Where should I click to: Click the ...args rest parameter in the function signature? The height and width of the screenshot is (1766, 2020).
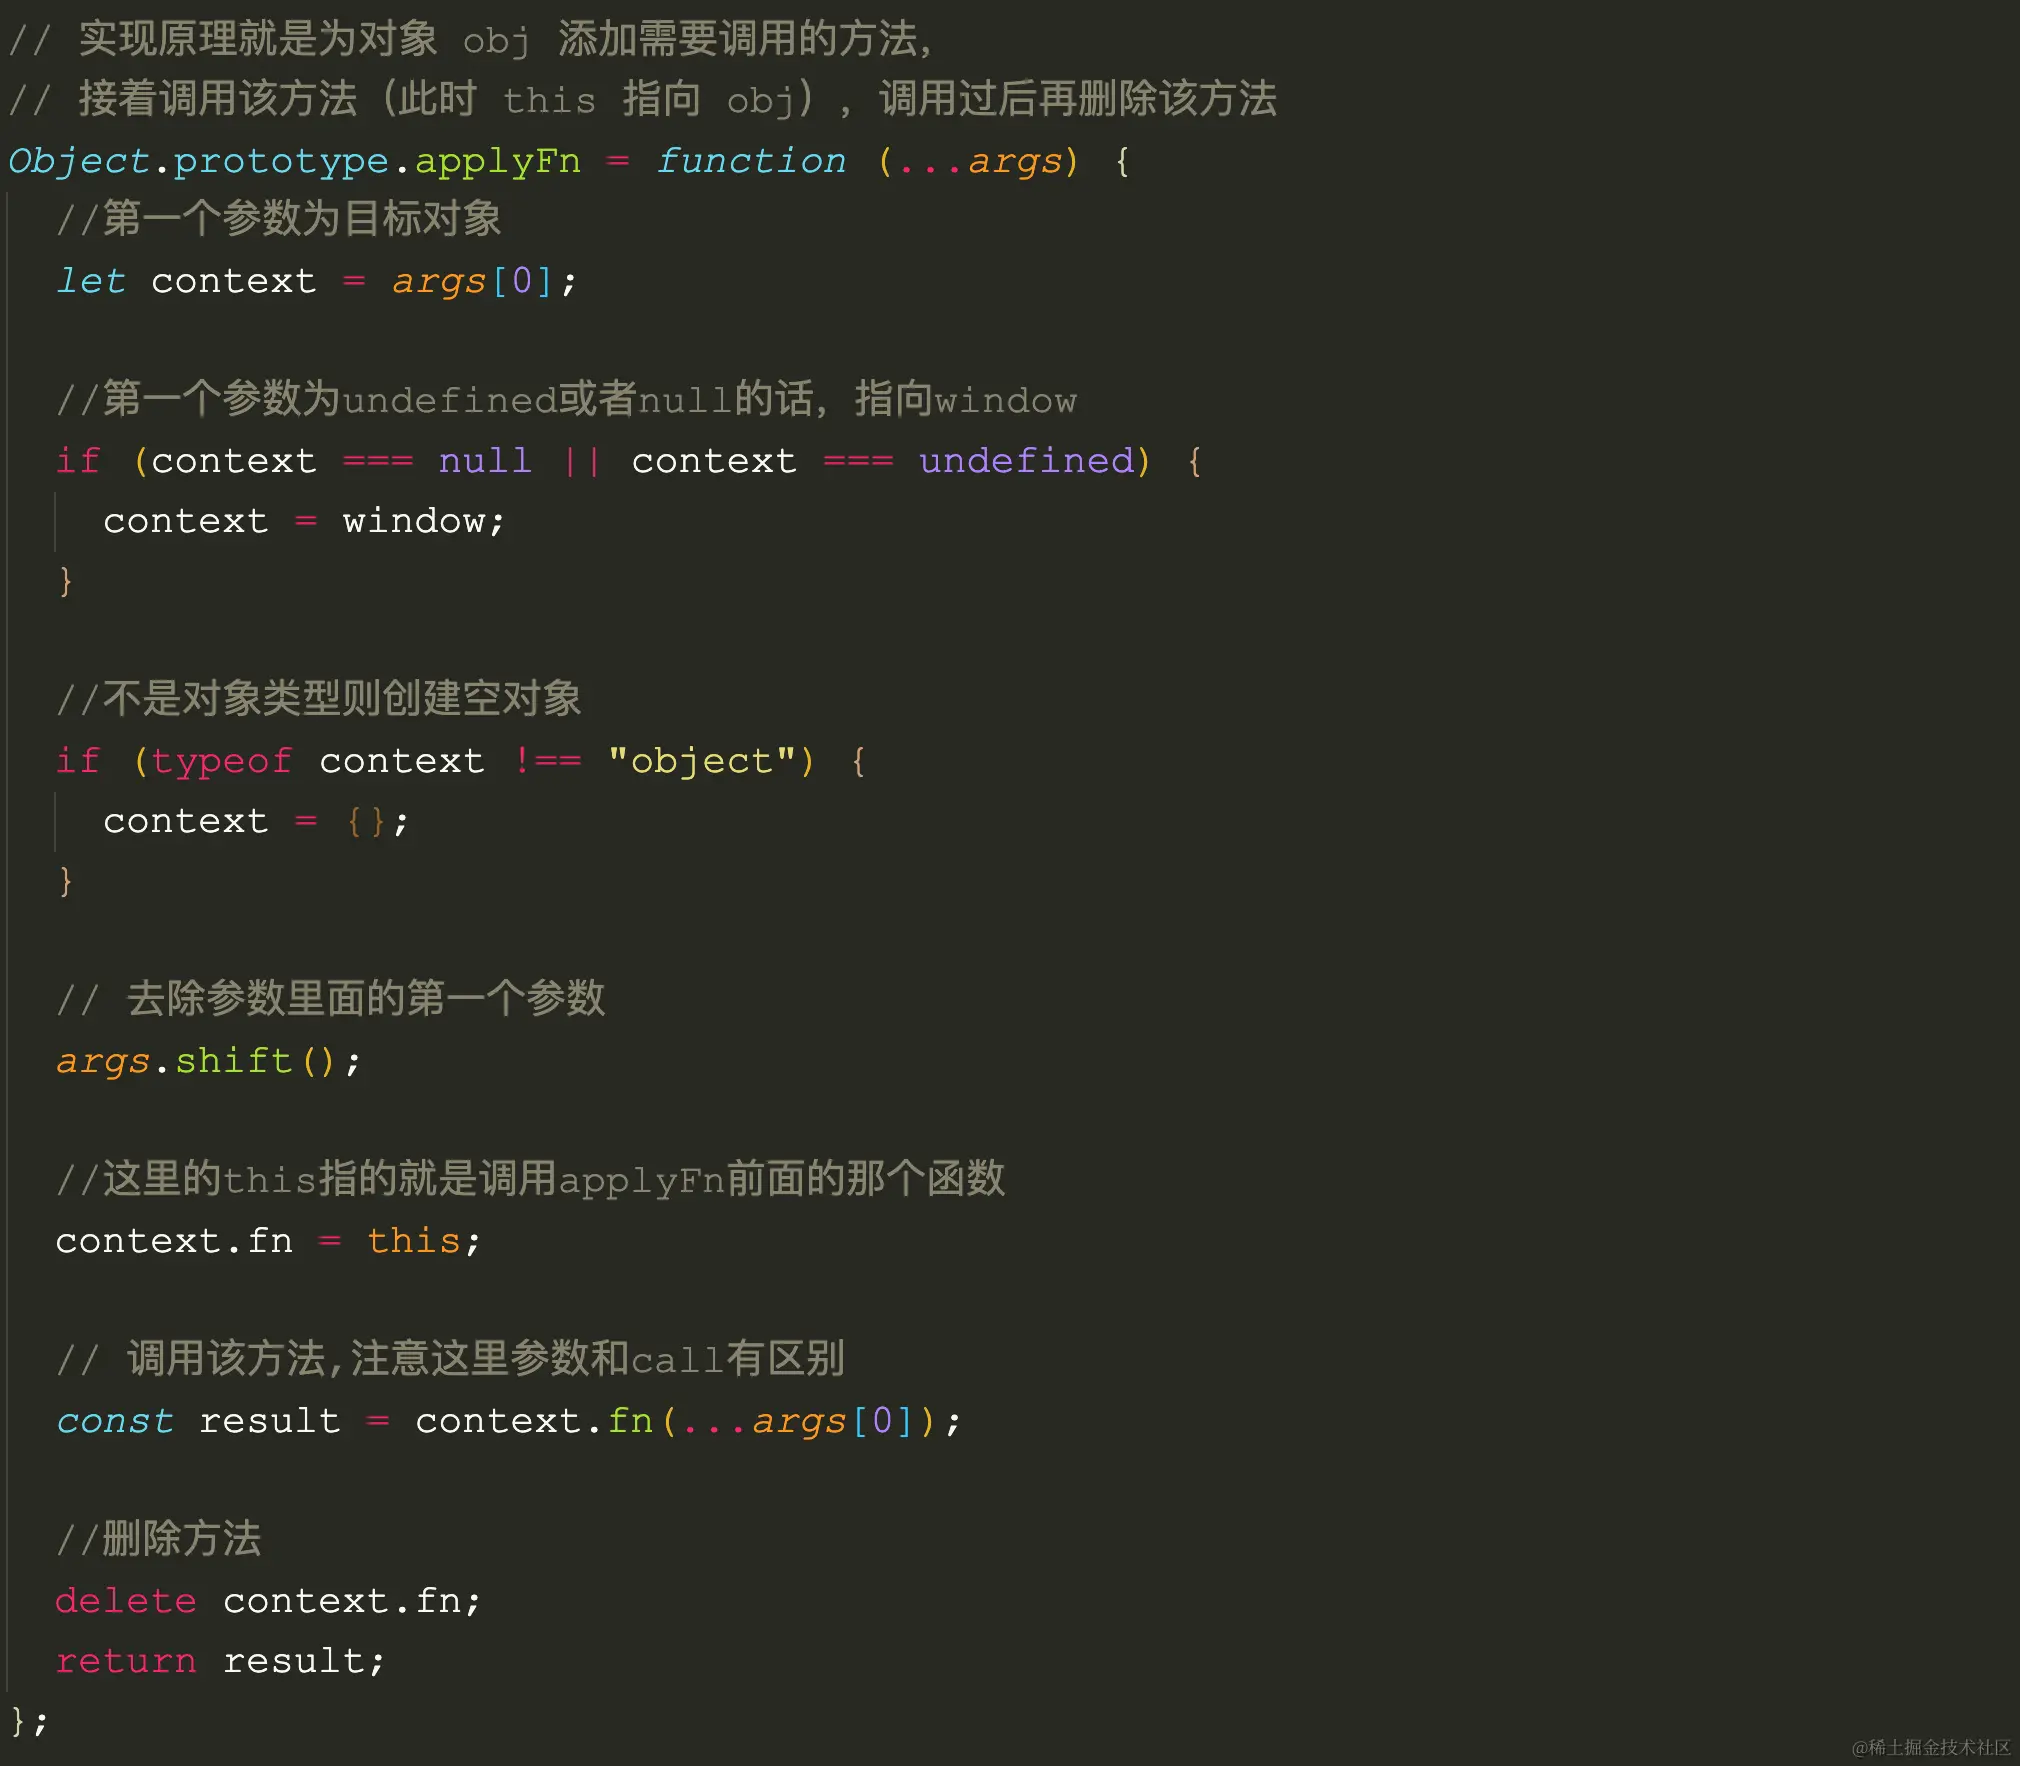tap(979, 161)
